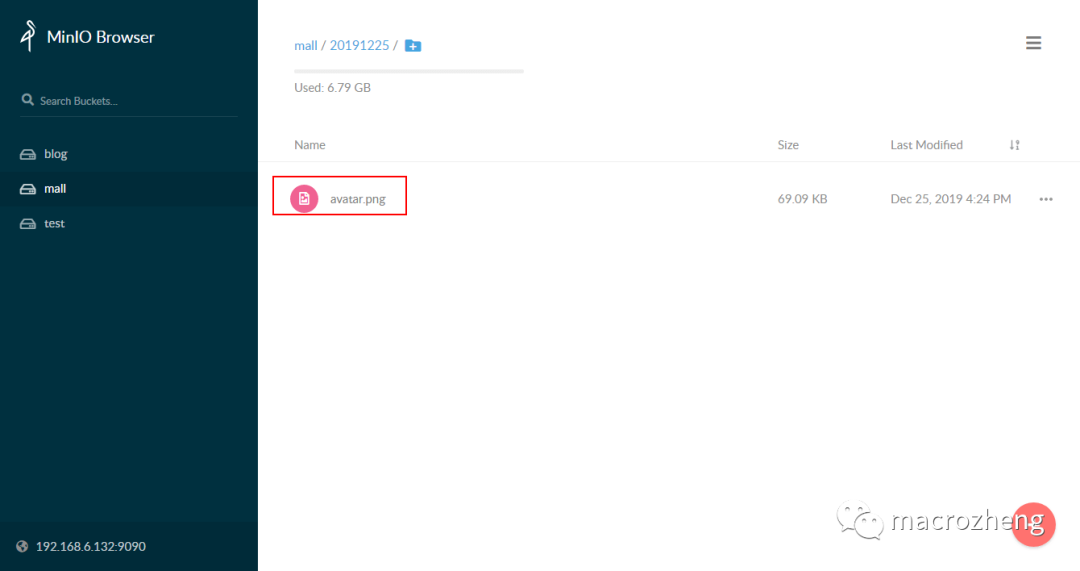
Task: Select the pink file icon of avatar.png
Action: click(304, 198)
